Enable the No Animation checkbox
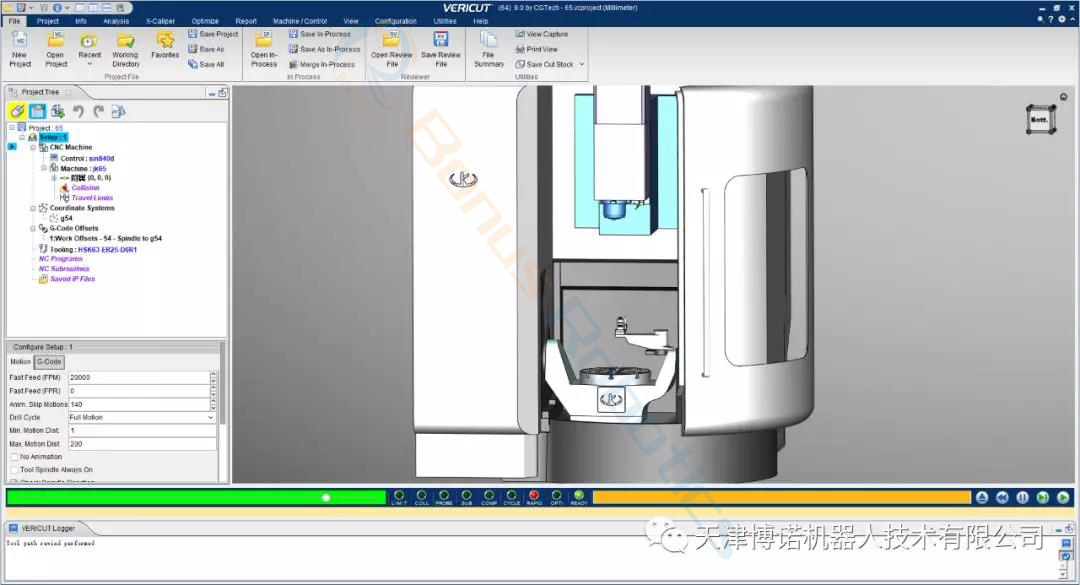Screen dimensions: 1080x585 14,456
